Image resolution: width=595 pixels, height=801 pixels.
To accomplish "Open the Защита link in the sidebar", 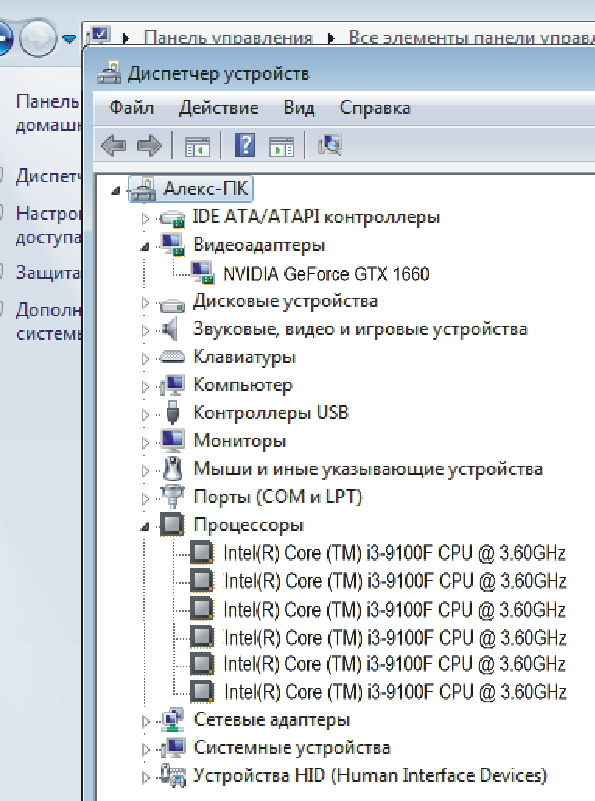I will pos(48,272).
